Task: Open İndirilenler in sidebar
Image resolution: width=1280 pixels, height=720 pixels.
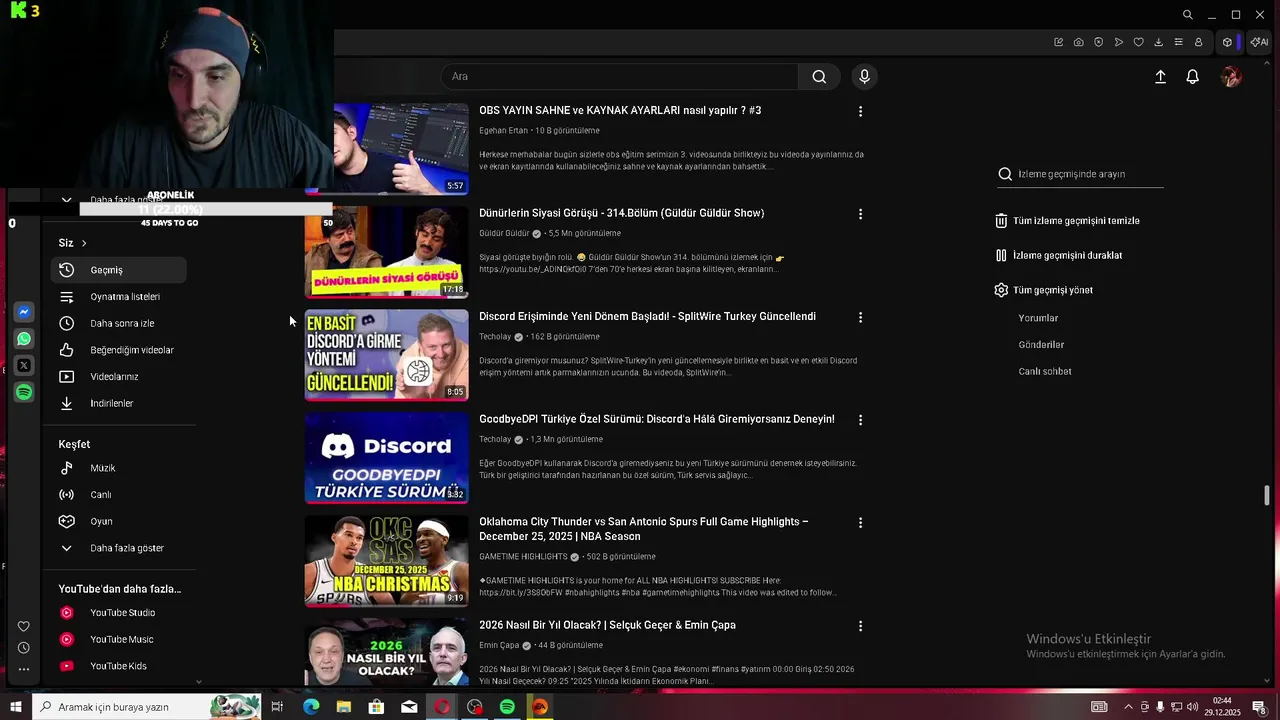Action: click(118, 404)
